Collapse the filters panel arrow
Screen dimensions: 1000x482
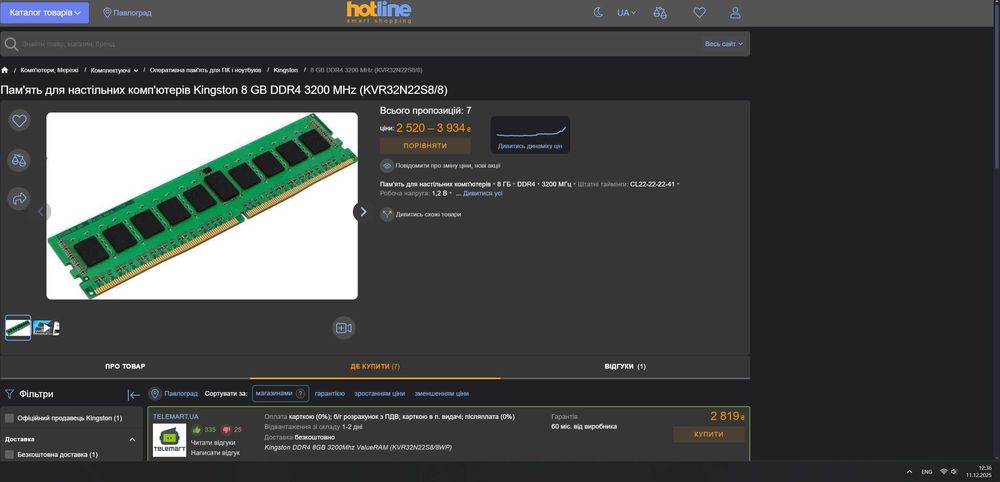pos(133,395)
